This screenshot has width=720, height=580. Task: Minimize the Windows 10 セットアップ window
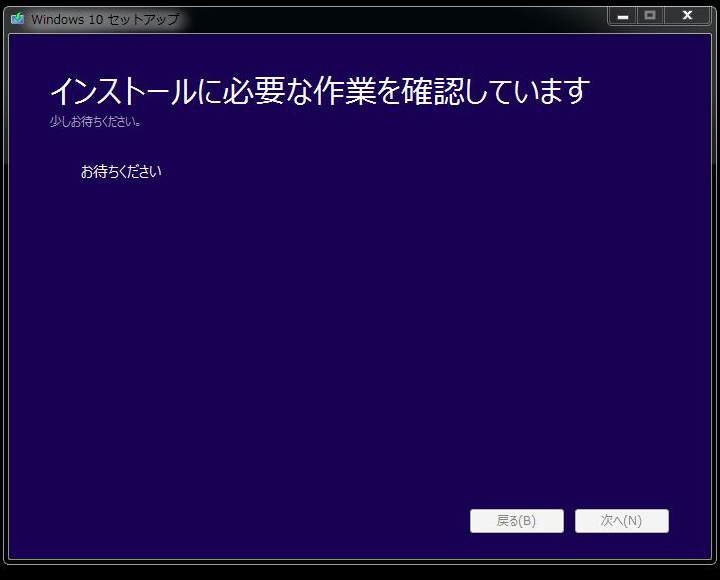[623, 16]
